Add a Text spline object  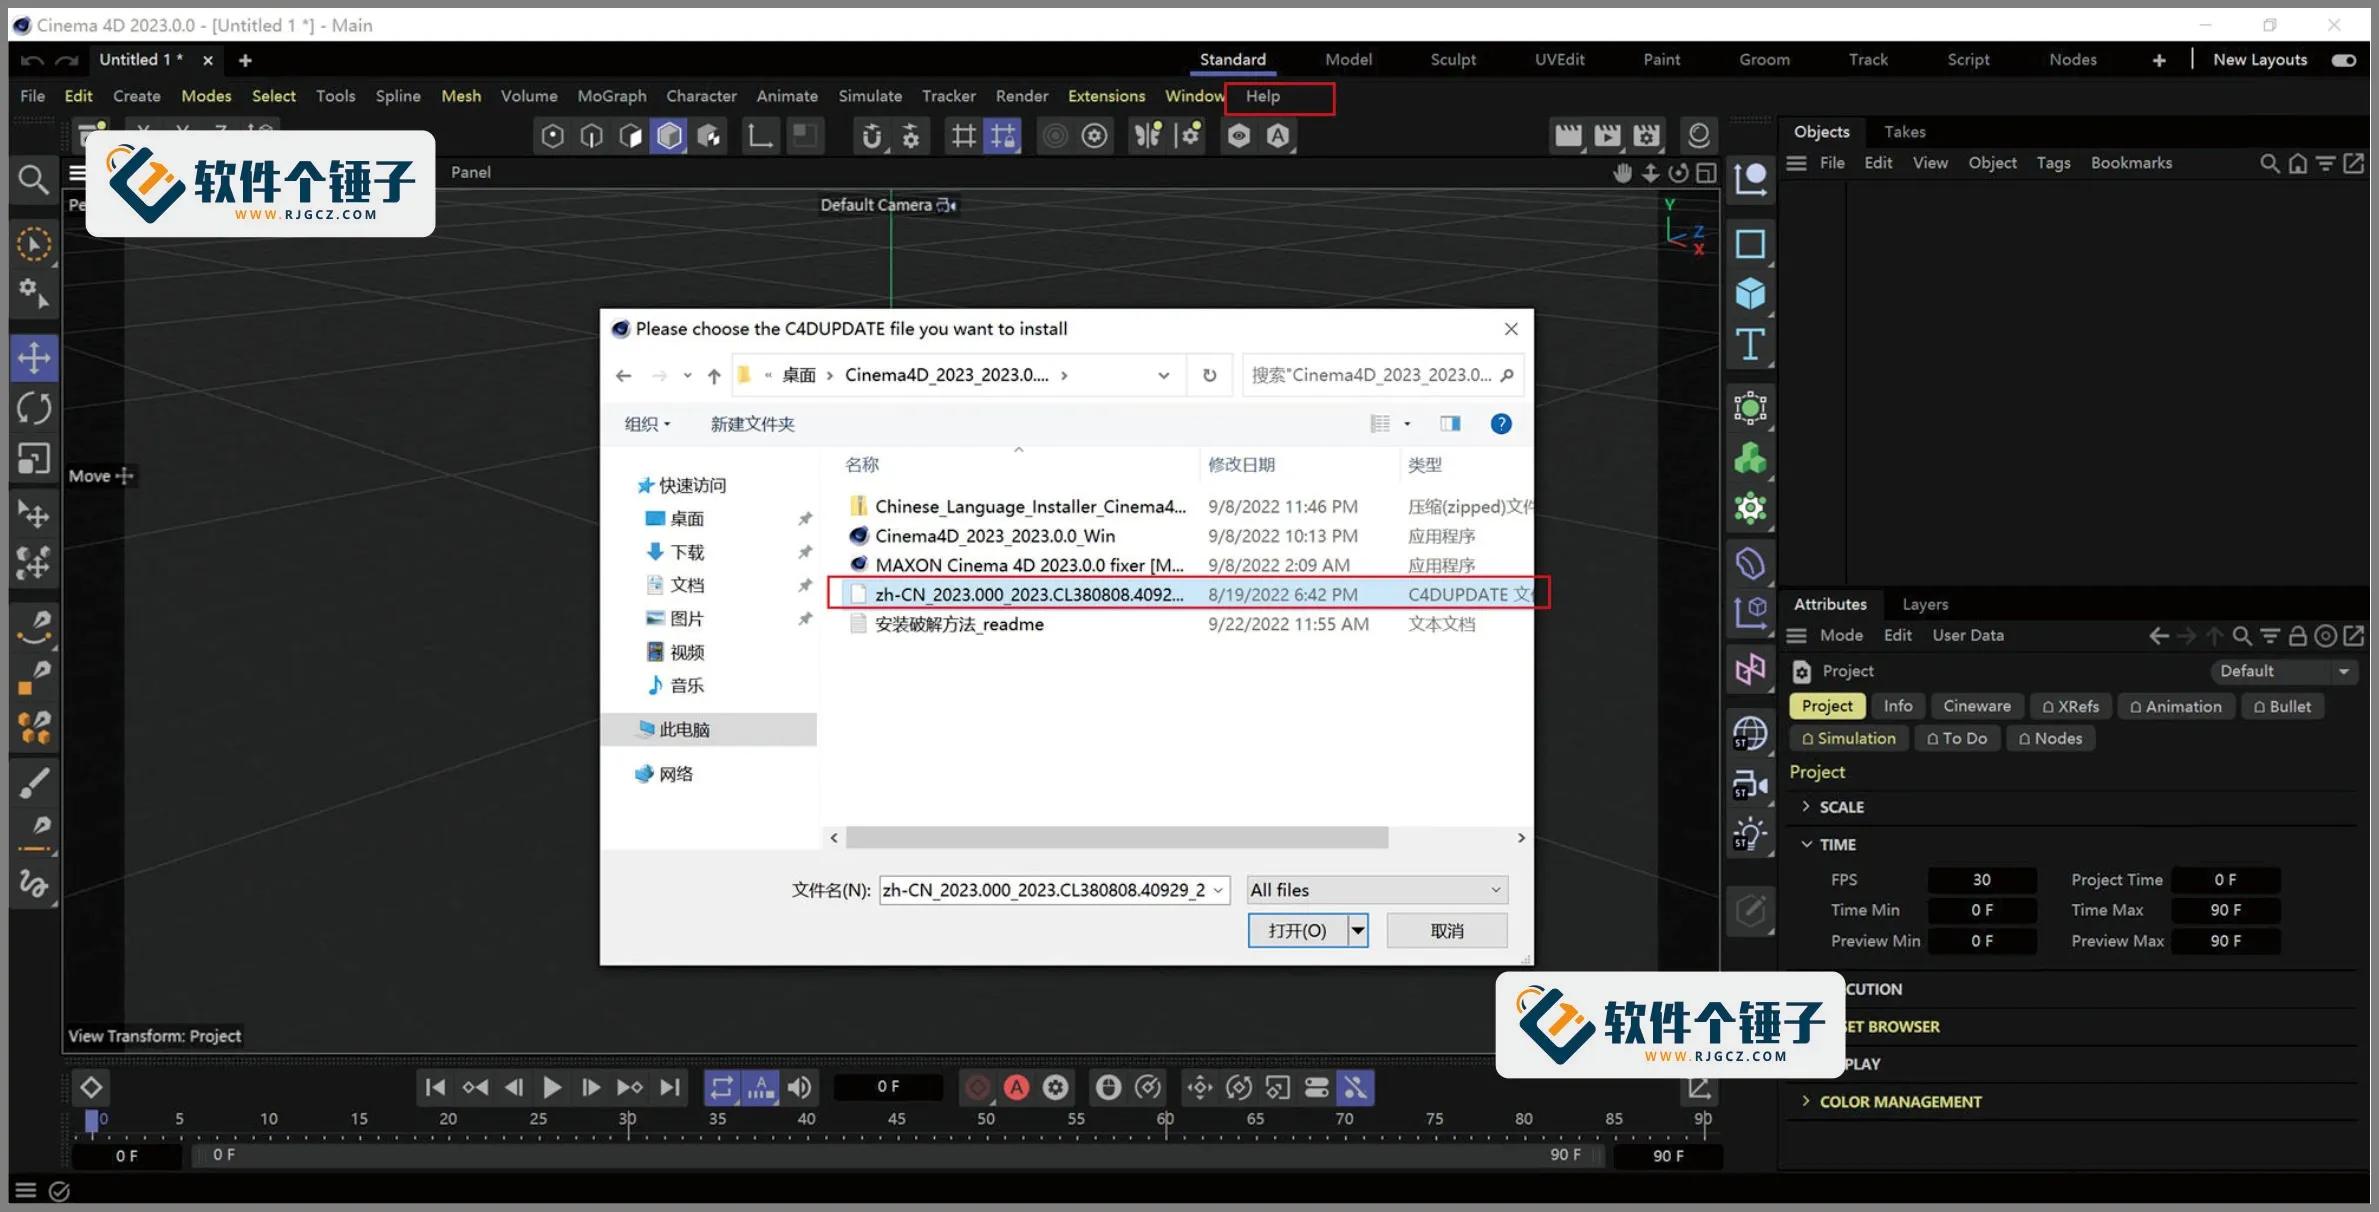(1749, 344)
